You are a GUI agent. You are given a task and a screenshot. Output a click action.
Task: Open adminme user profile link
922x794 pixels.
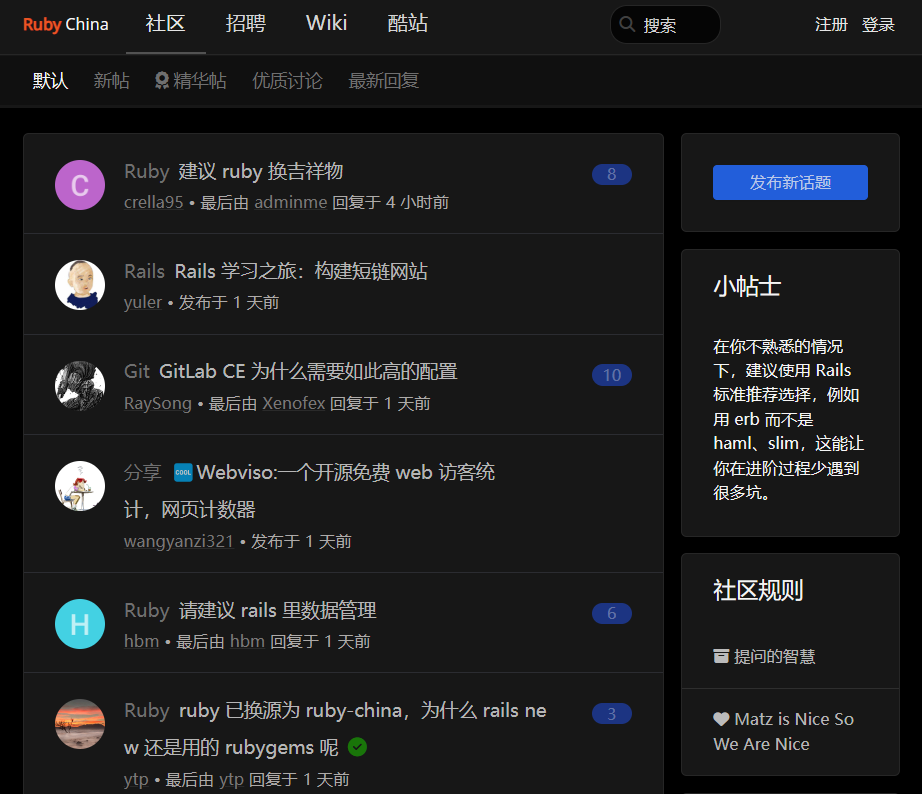290,202
